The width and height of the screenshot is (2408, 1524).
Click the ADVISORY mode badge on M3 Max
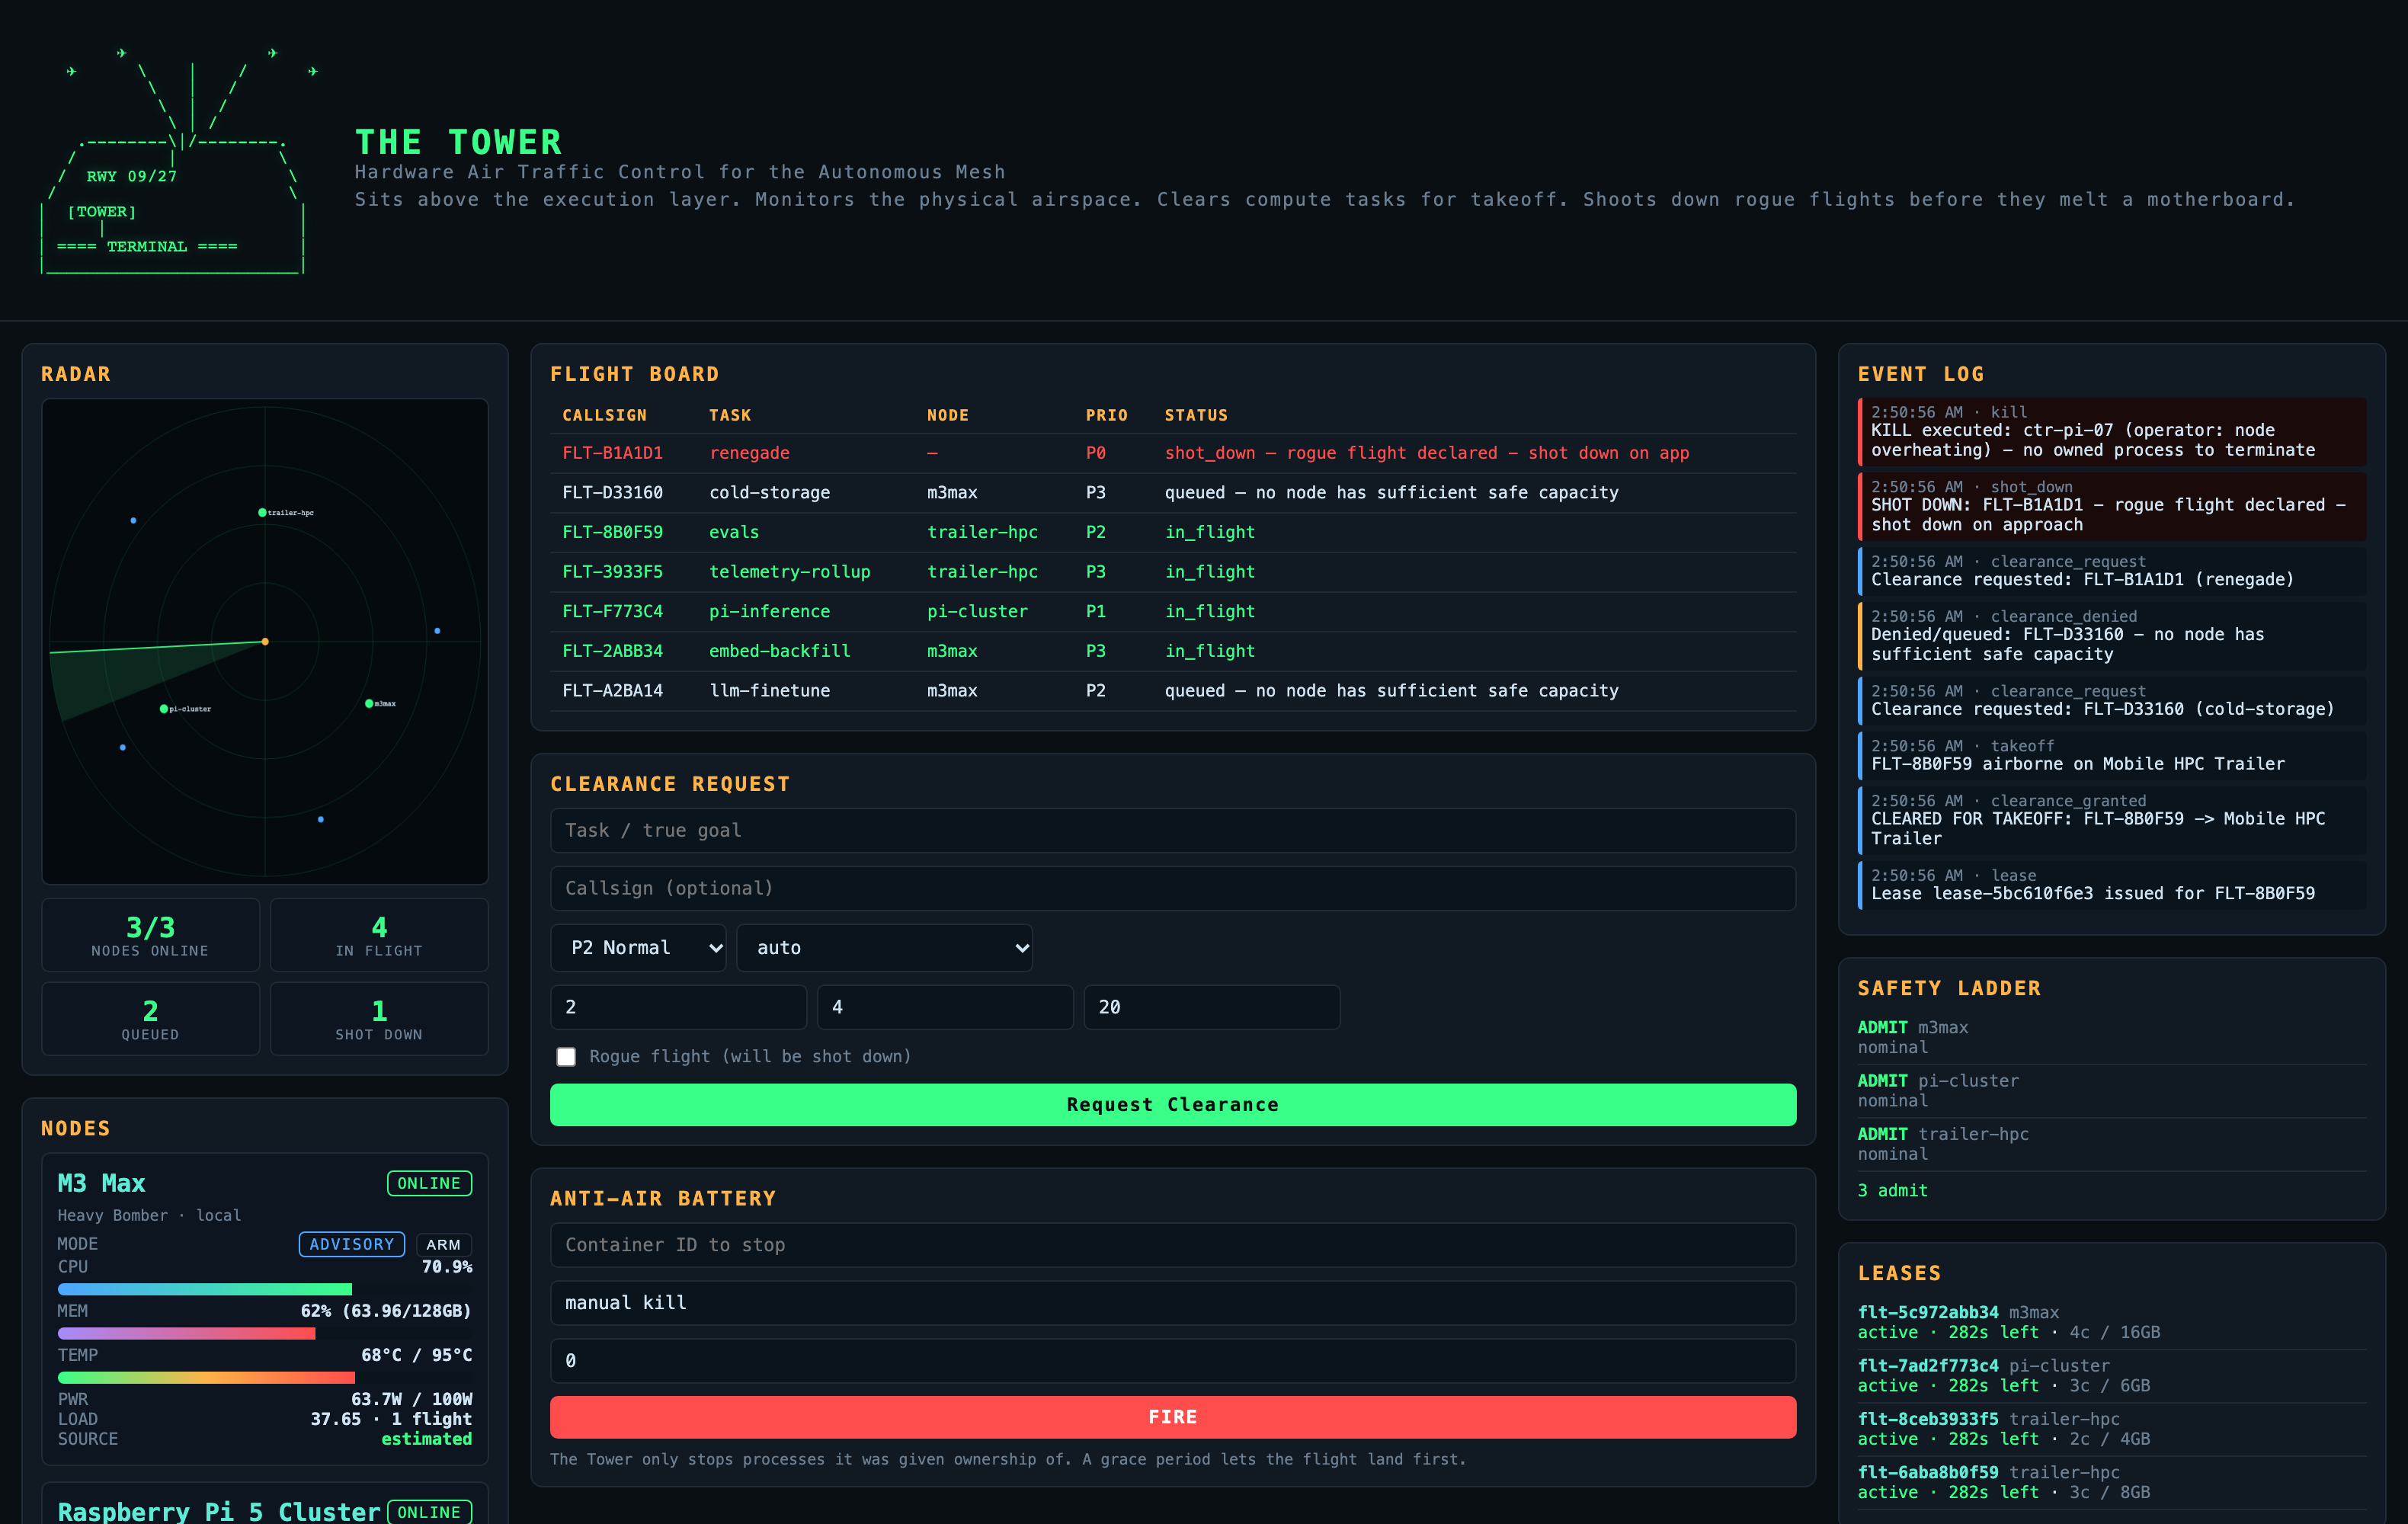[352, 1245]
